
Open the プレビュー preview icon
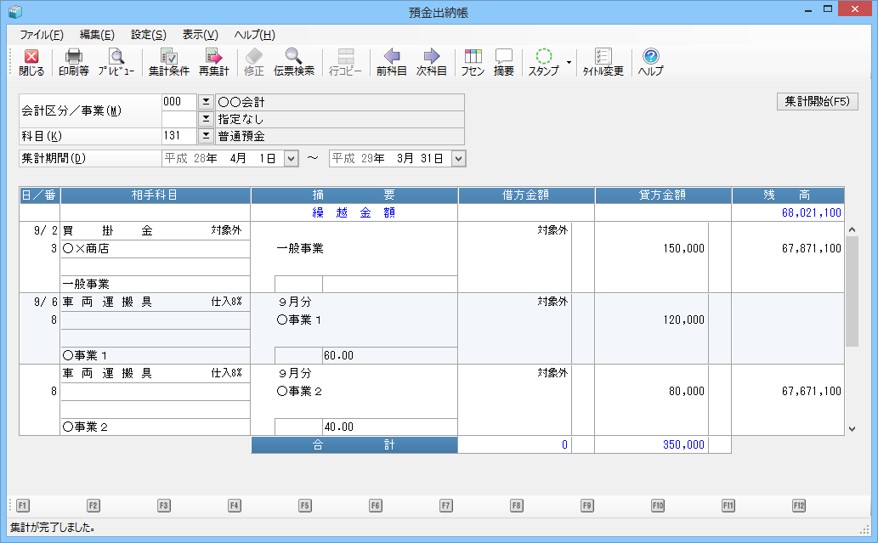click(x=117, y=62)
